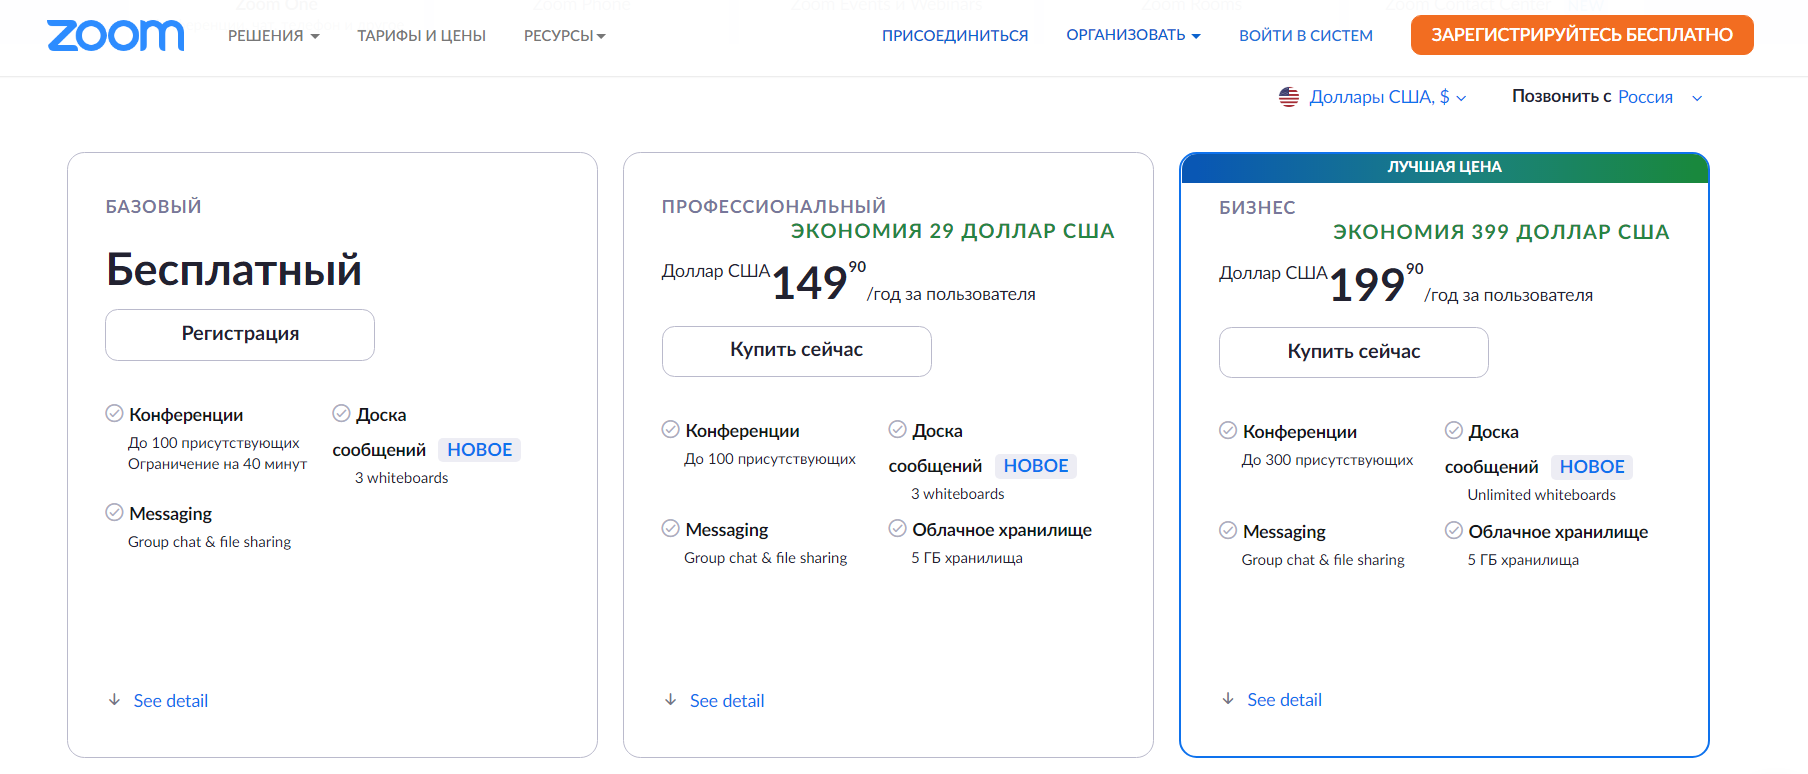This screenshot has width=1808, height=774.
Task: Click the down arrow icon in Базовый card
Action: tap(114, 700)
